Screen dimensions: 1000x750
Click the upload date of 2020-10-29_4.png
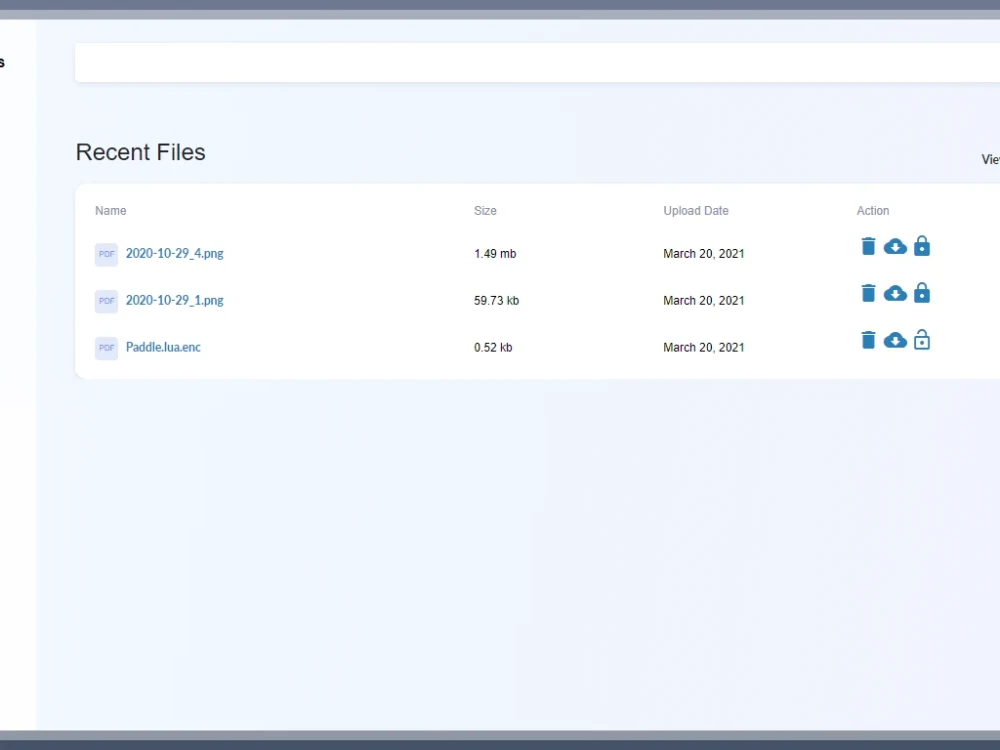pos(703,254)
